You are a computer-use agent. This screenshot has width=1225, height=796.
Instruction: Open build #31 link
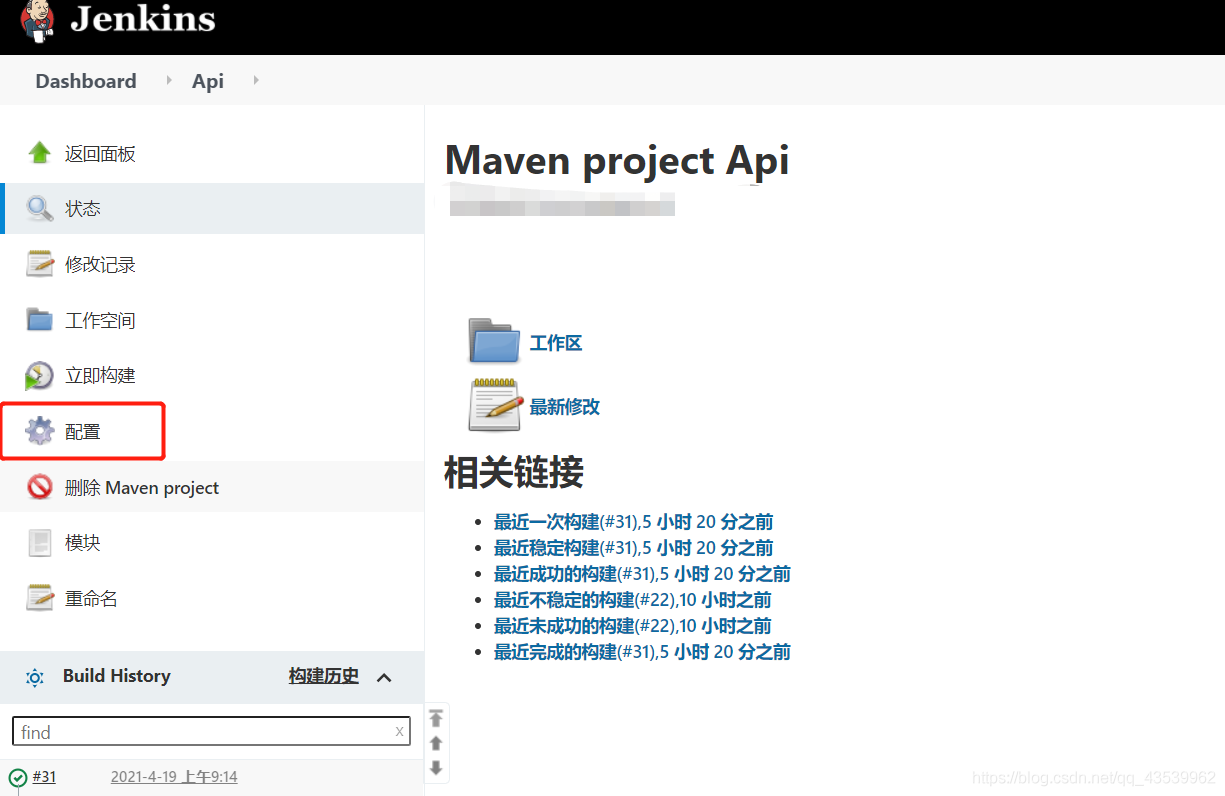coord(44,777)
